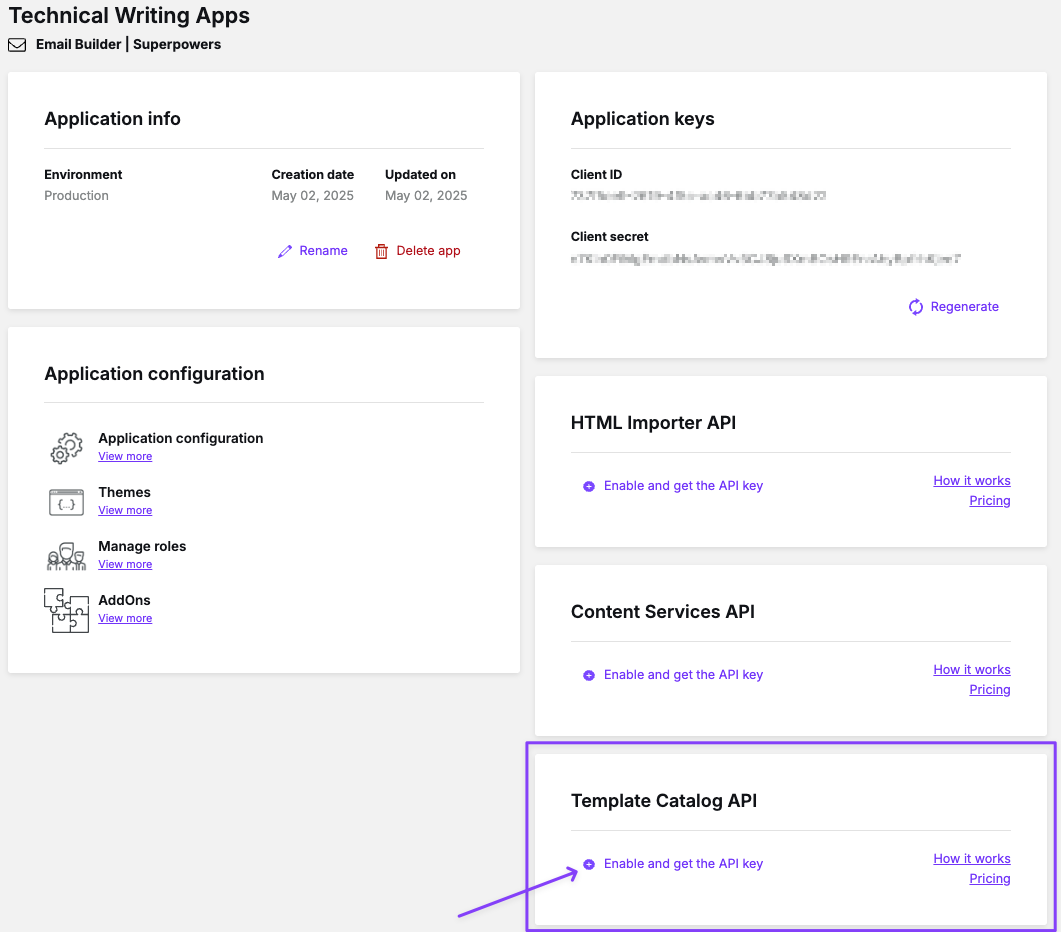Click the Themes window icon

pyautogui.click(x=66, y=502)
